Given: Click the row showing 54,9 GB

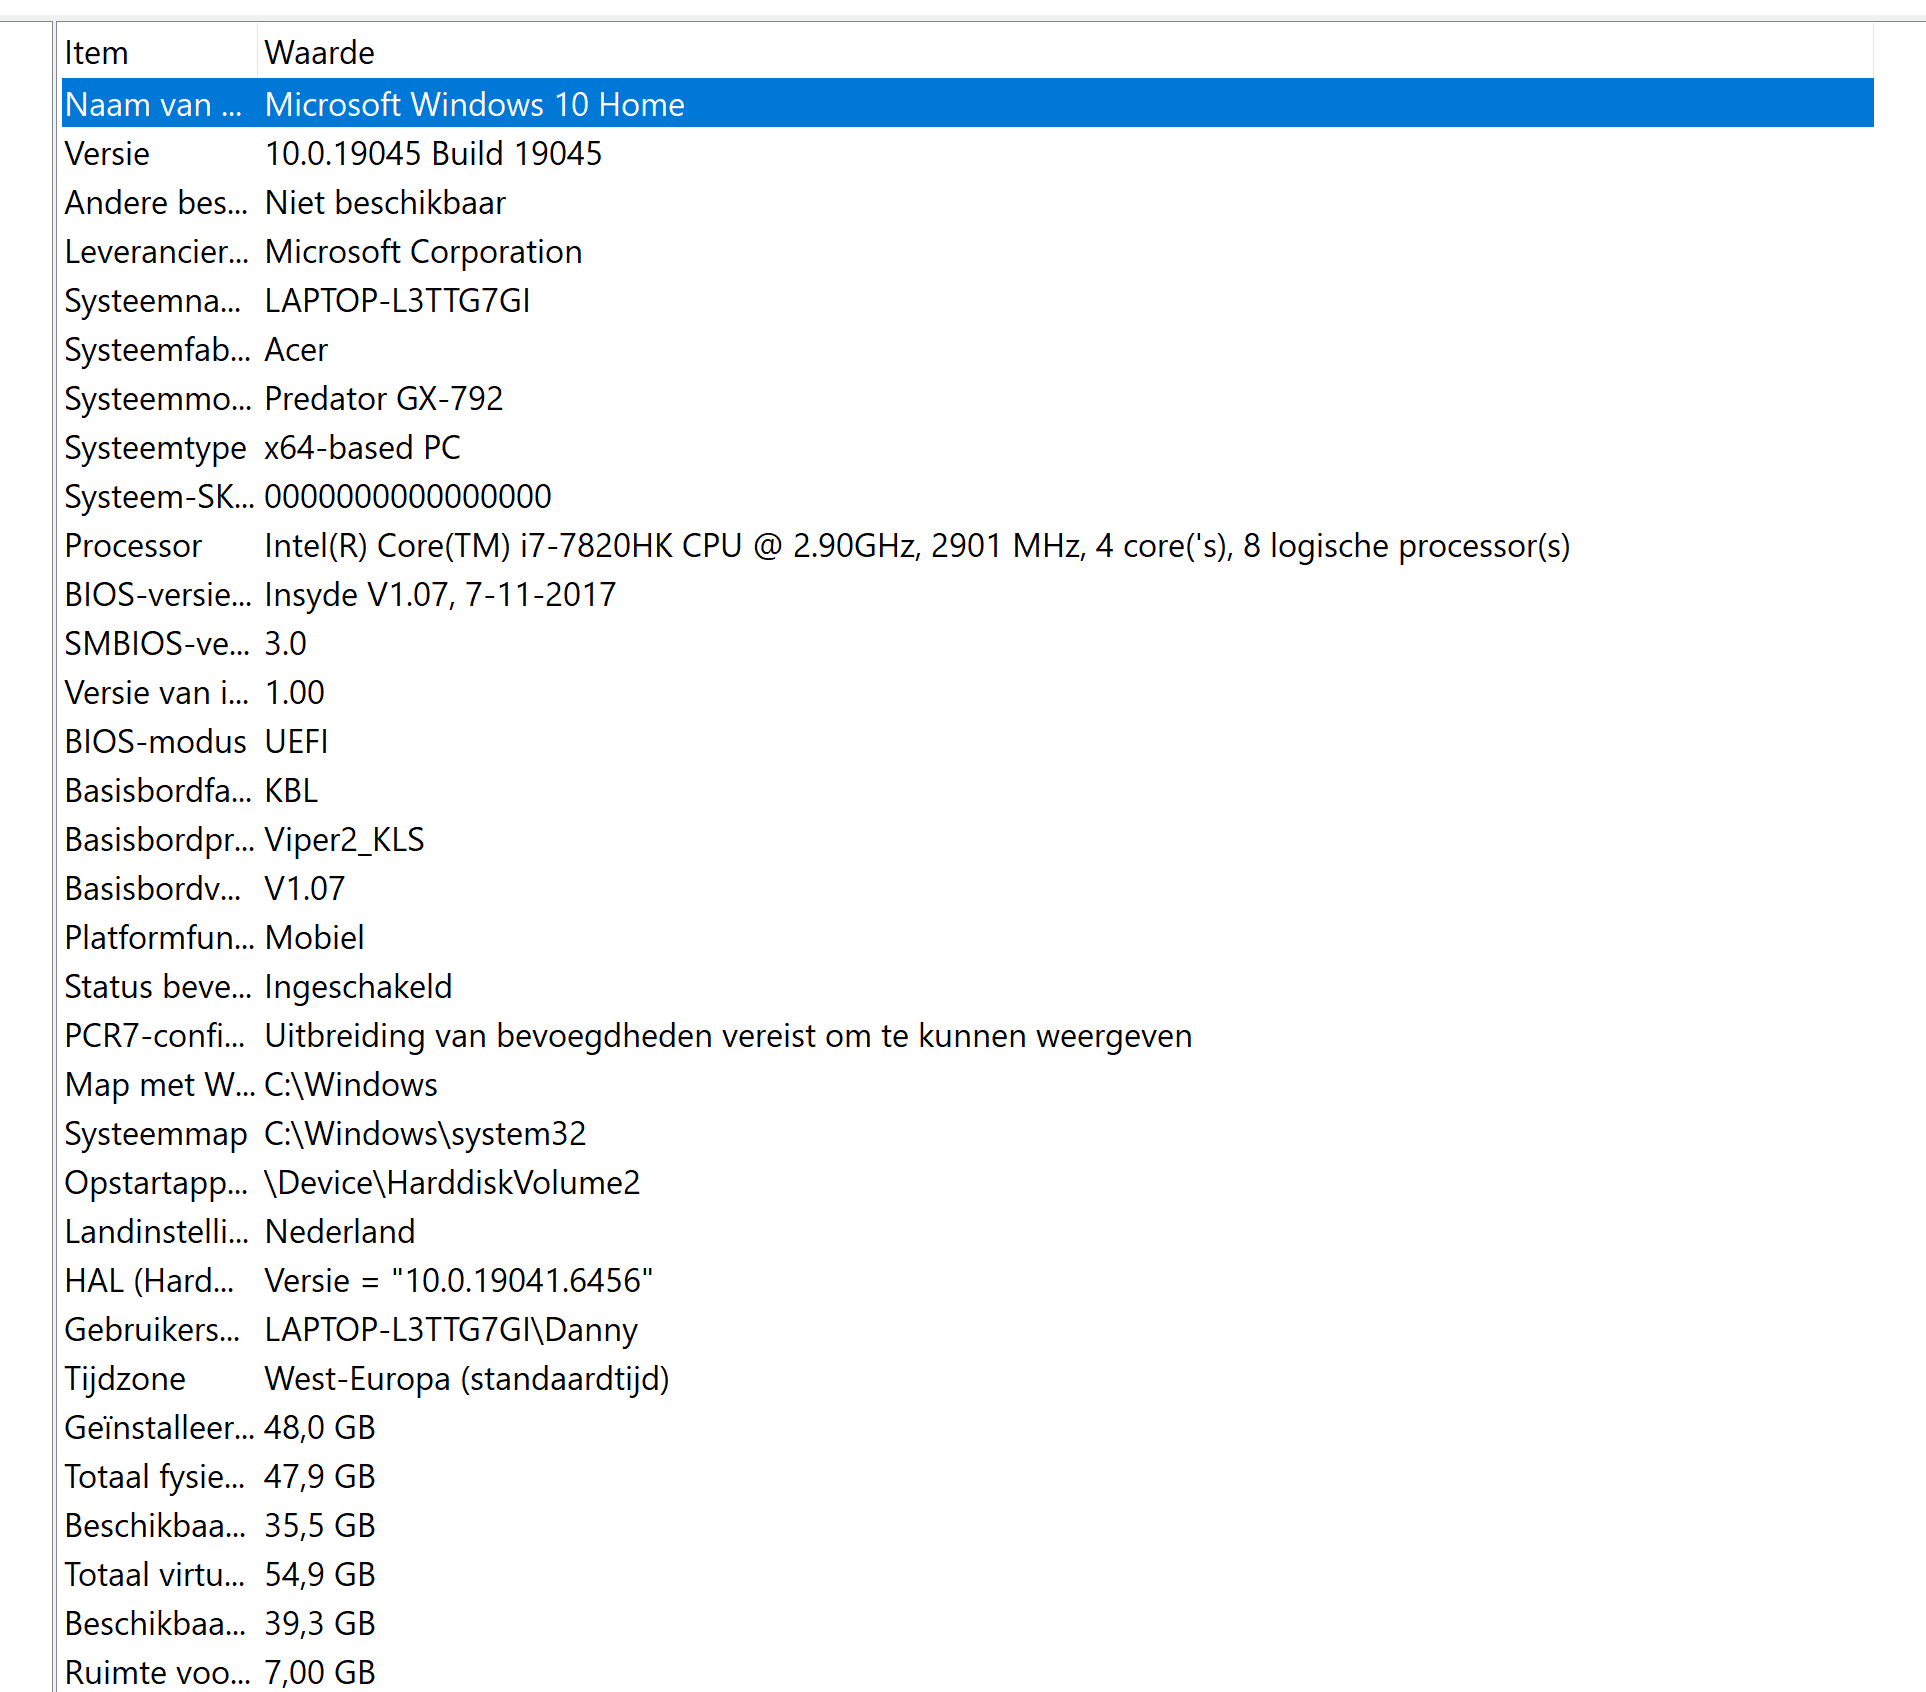Looking at the screenshot, I should [967, 1574].
